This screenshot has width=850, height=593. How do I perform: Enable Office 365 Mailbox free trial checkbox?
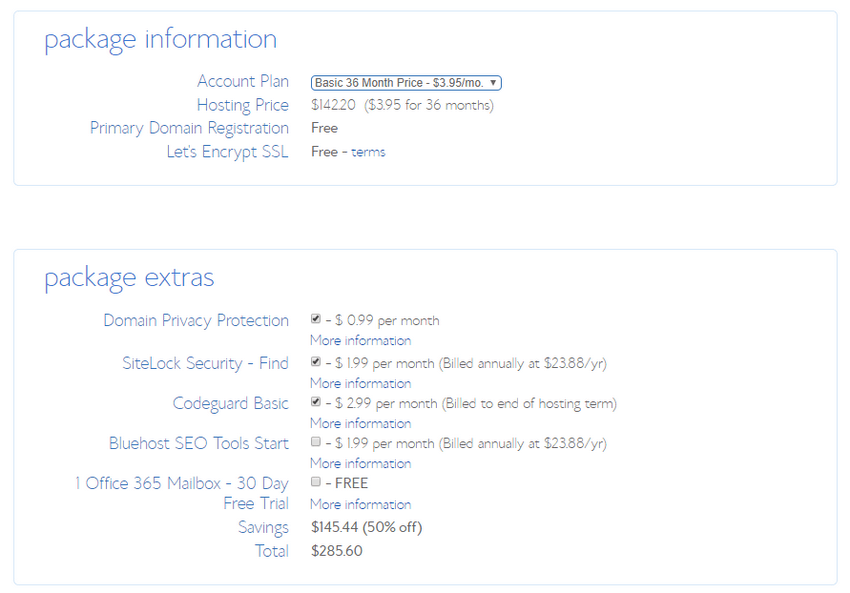[x=315, y=482]
